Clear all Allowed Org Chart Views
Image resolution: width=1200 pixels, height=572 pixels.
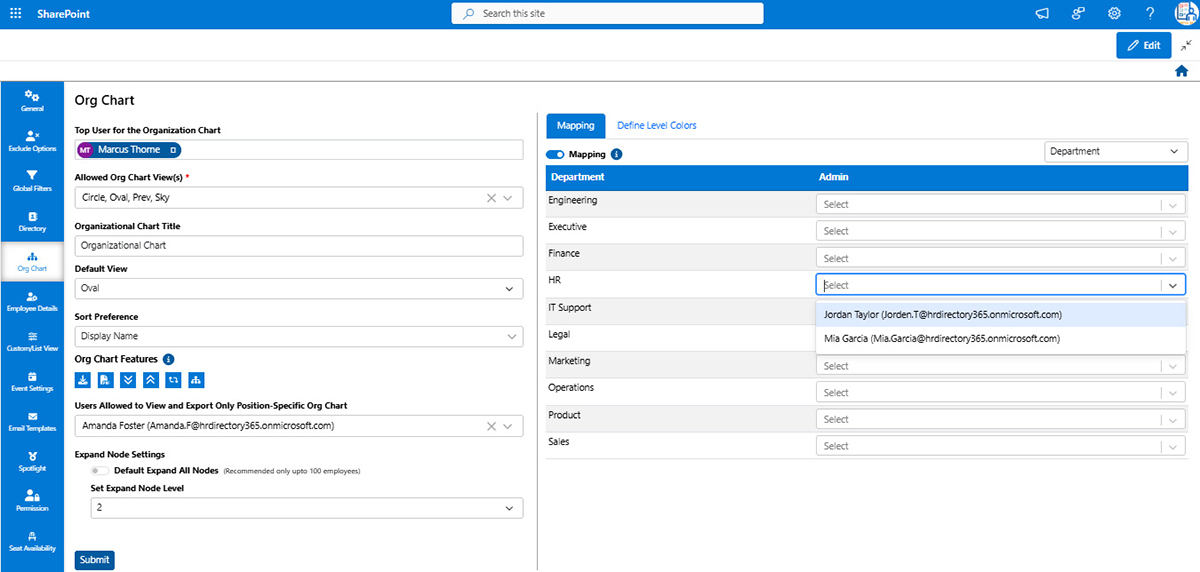[491, 198]
